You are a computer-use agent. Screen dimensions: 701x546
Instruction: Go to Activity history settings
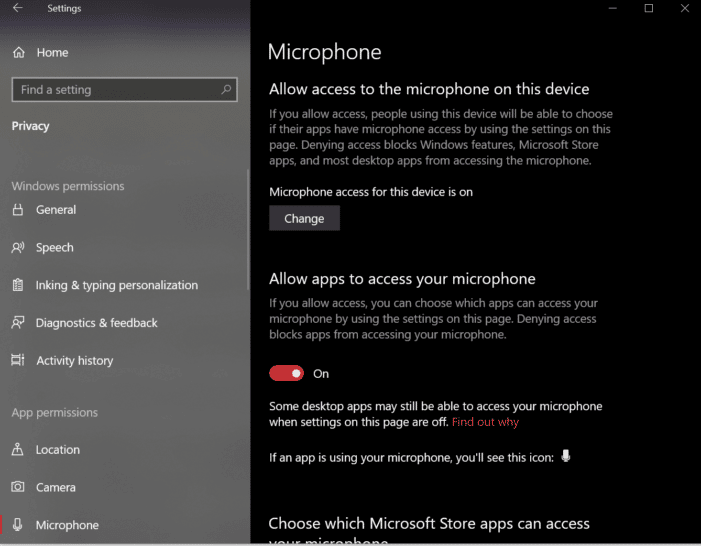(74, 360)
